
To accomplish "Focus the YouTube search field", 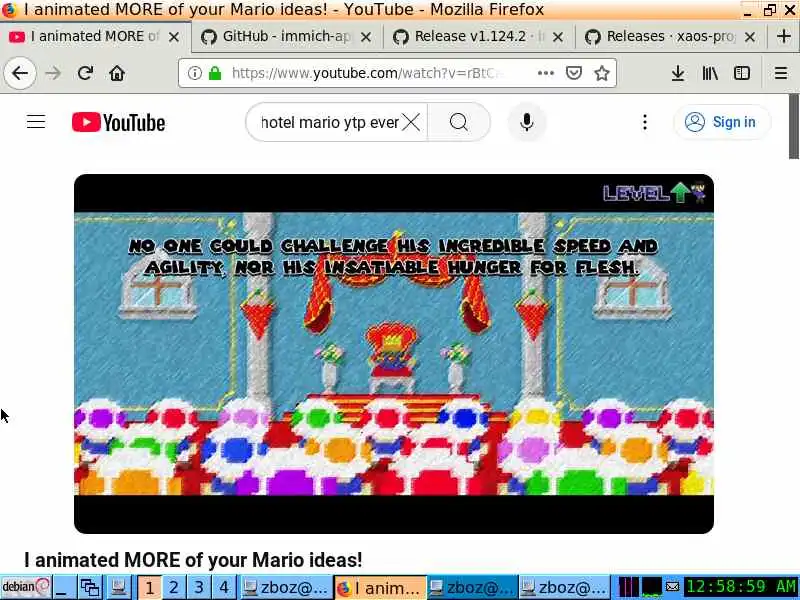I will [x=329, y=122].
